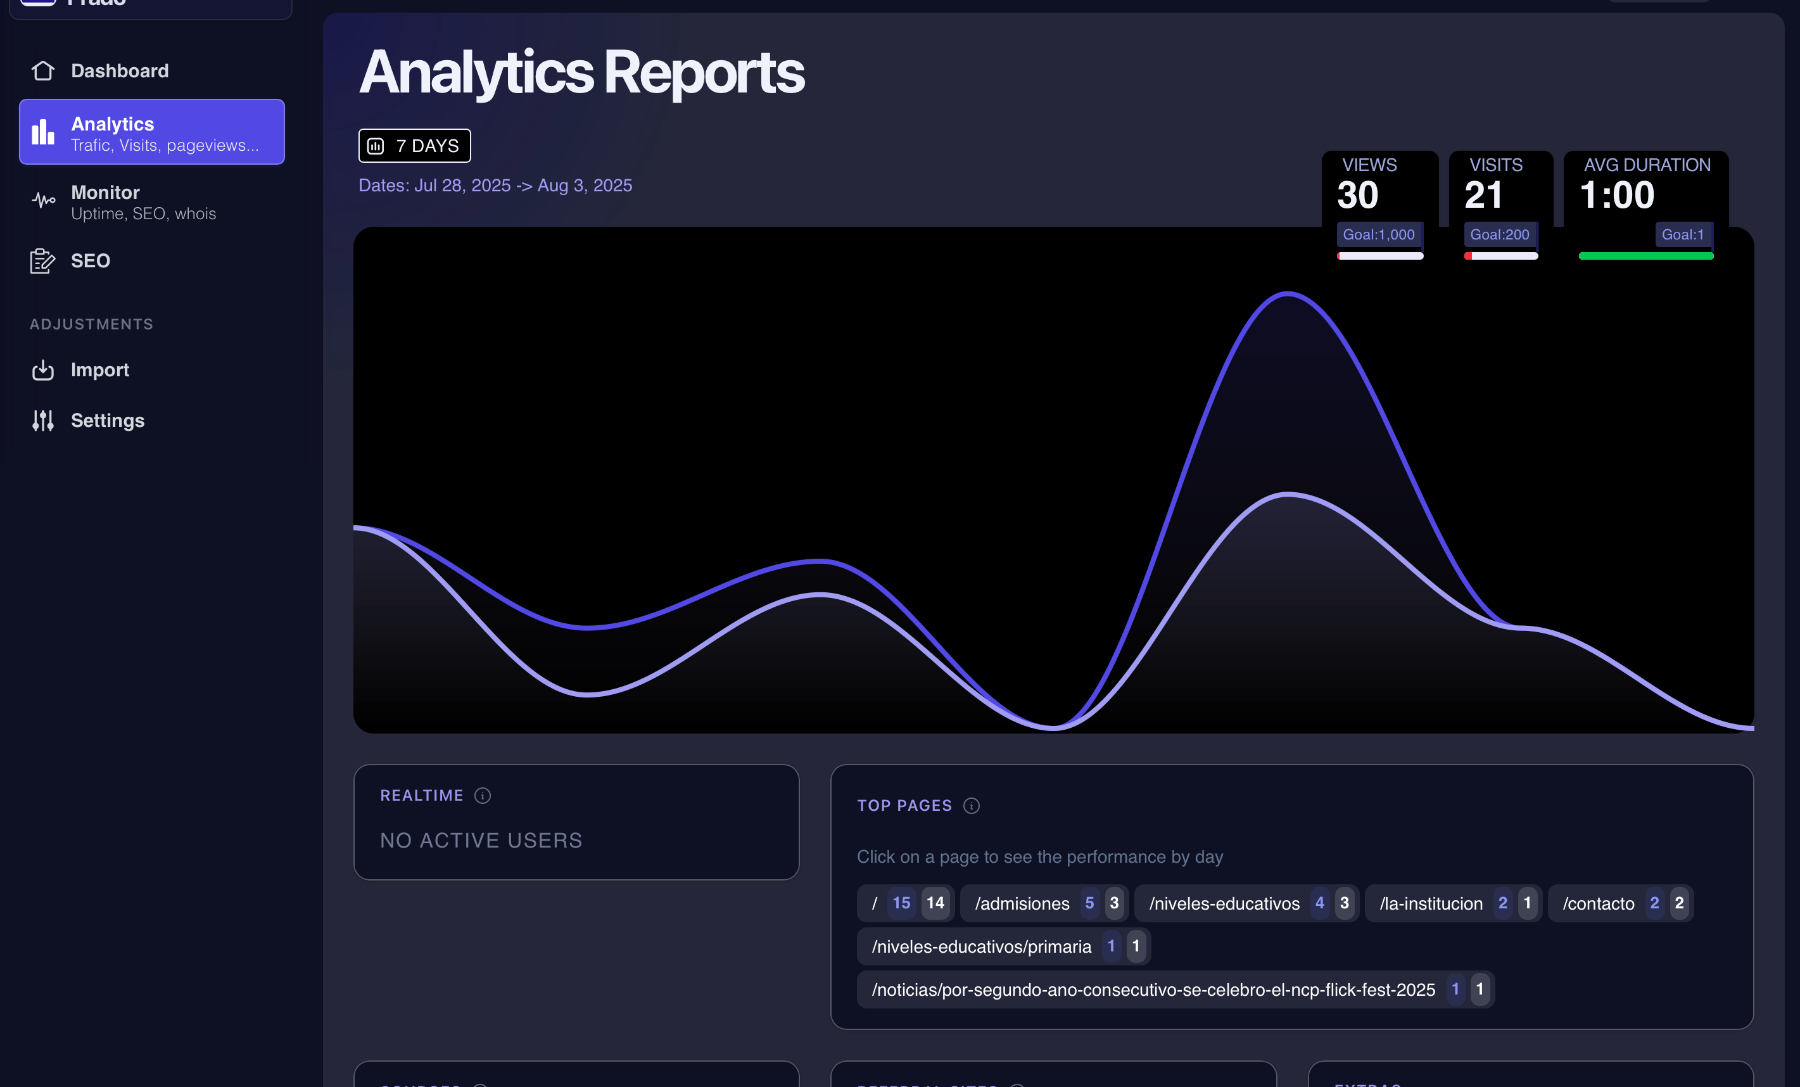Open Dashboard via the home icon
The height and width of the screenshot is (1087, 1800).
click(x=43, y=70)
